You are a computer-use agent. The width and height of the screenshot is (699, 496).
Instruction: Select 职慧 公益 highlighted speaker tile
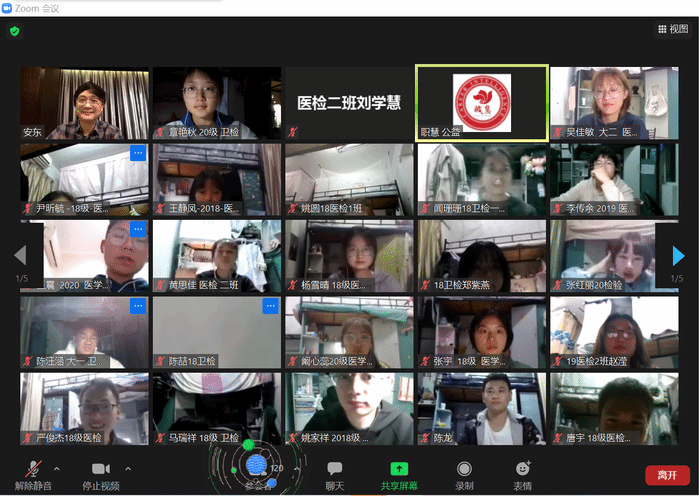[x=481, y=103]
